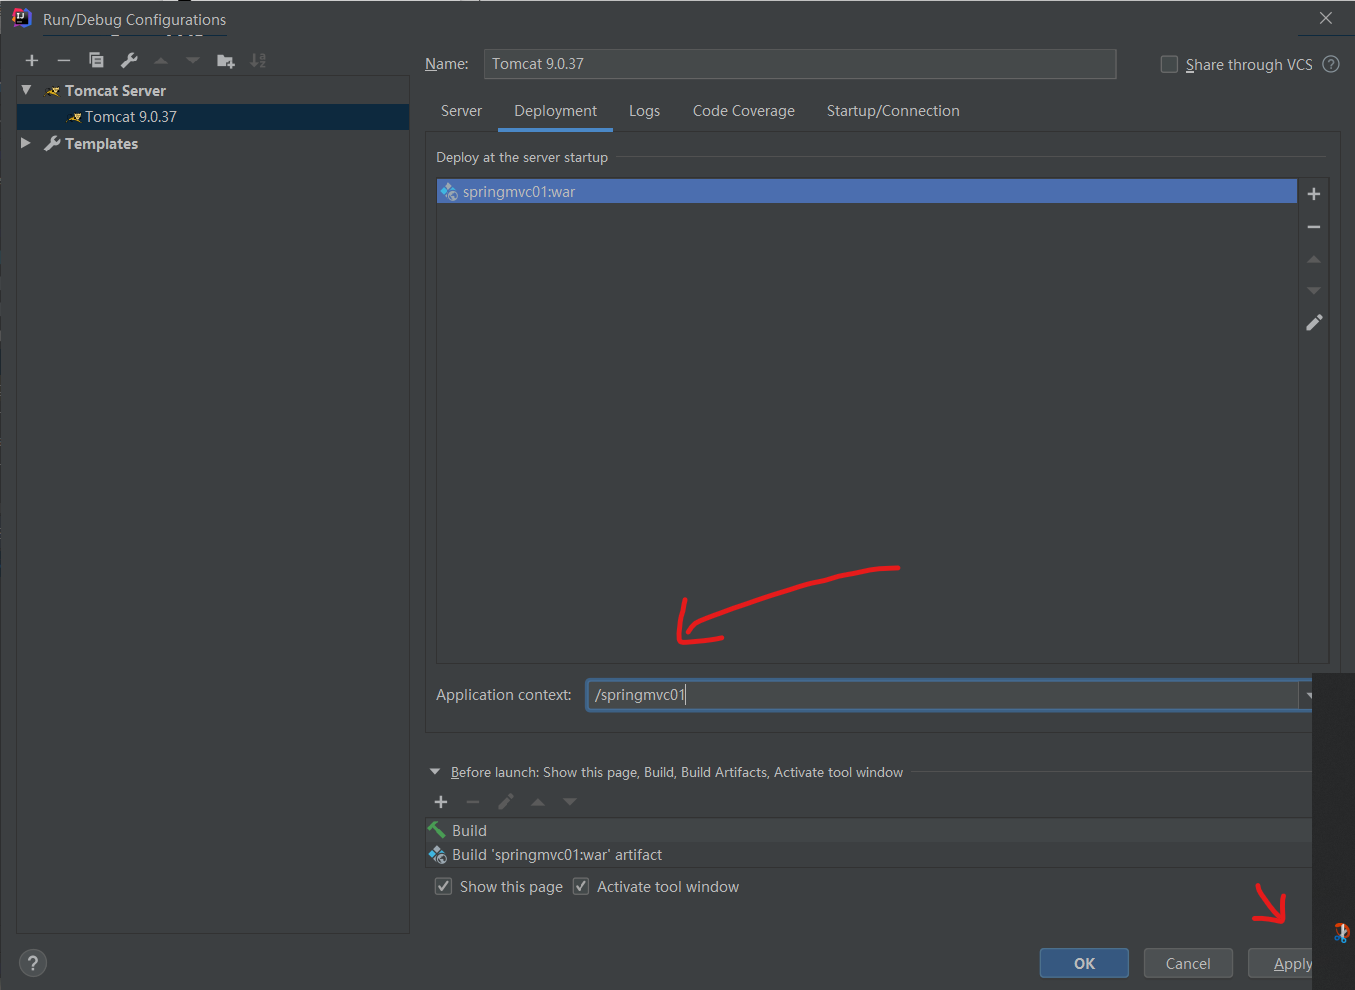Expand the Templates tree node
The image size is (1355, 990).
pos(26,143)
